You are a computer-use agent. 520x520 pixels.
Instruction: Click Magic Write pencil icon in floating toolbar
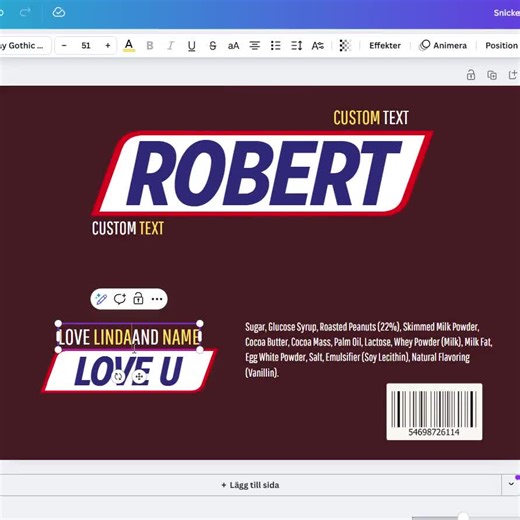[x=101, y=299]
